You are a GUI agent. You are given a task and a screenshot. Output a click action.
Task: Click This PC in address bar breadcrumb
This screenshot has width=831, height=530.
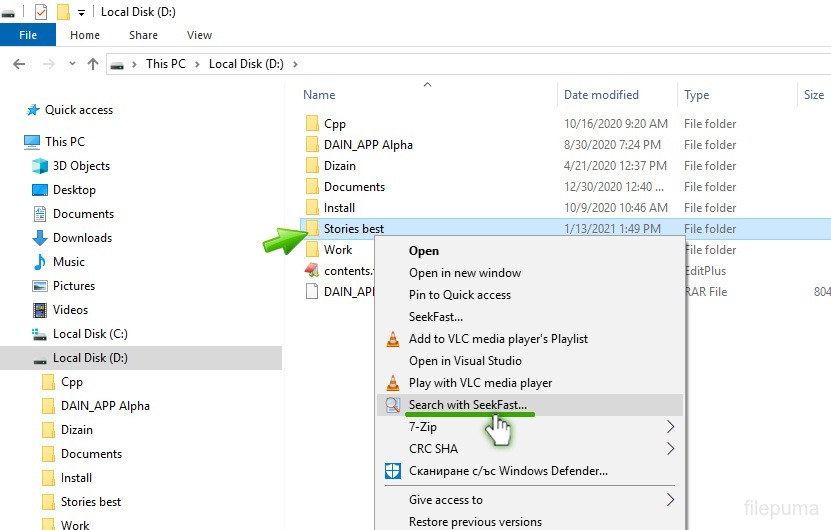tap(165, 64)
